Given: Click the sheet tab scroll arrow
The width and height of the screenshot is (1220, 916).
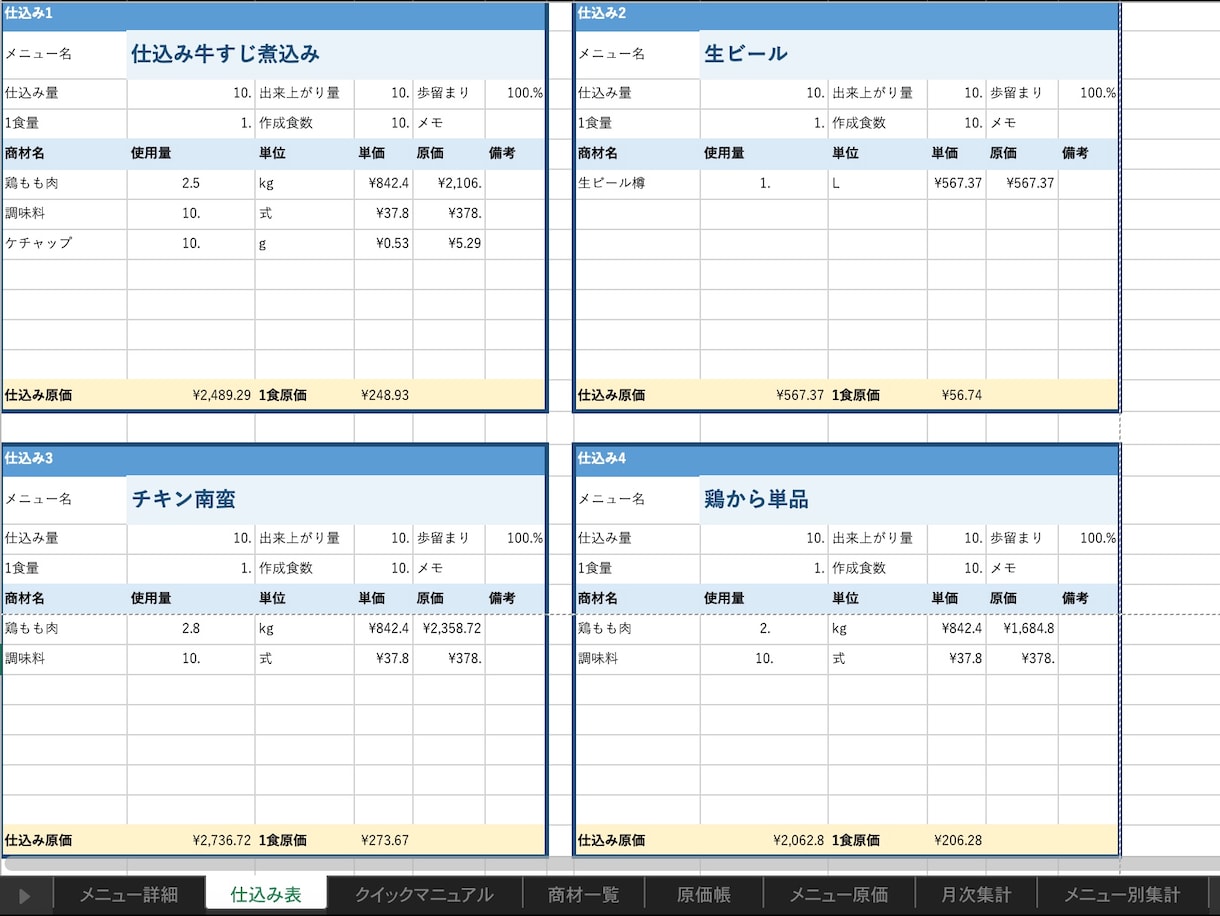Looking at the screenshot, I should [25, 896].
